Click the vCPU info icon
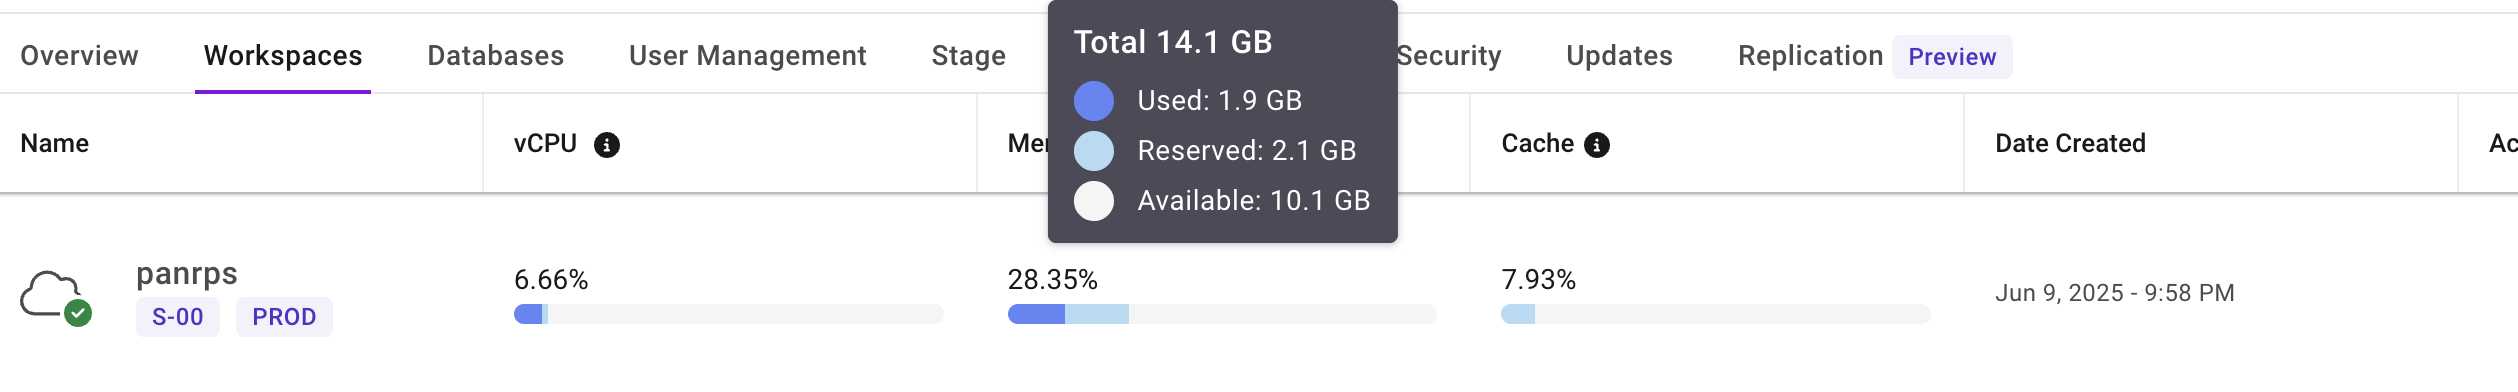Image resolution: width=2518 pixels, height=392 pixels. click(606, 145)
